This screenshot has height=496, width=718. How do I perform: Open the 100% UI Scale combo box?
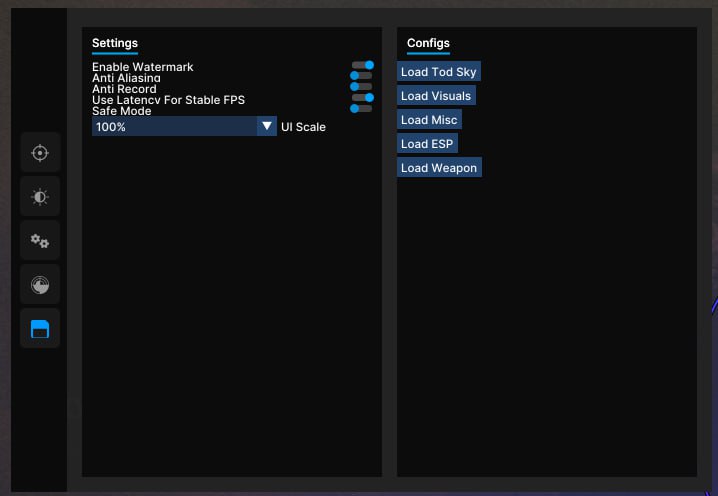[174, 127]
